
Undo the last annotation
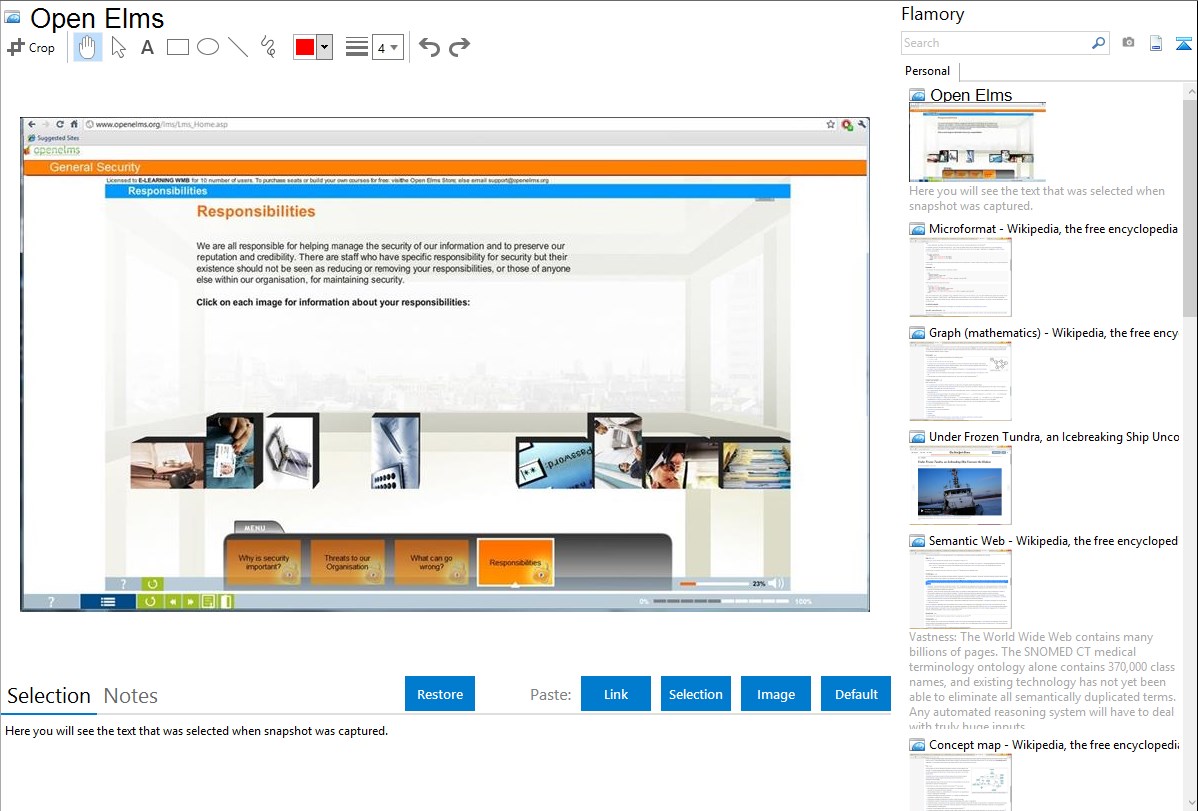[429, 47]
